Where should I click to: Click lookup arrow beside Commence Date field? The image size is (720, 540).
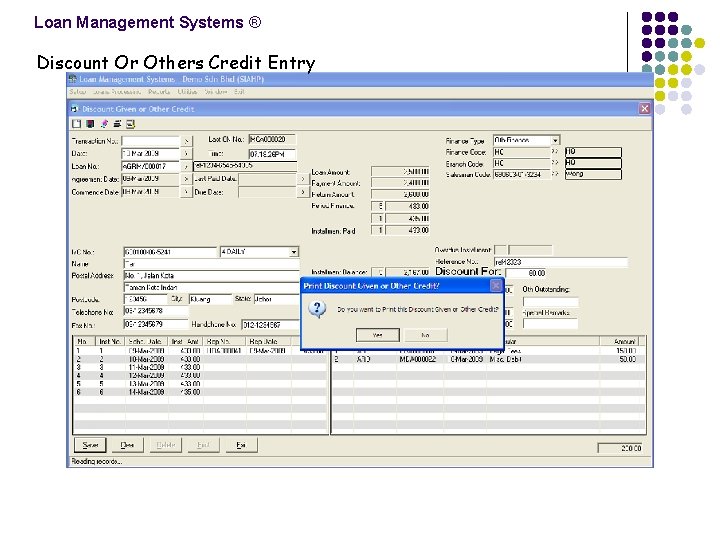(x=186, y=192)
